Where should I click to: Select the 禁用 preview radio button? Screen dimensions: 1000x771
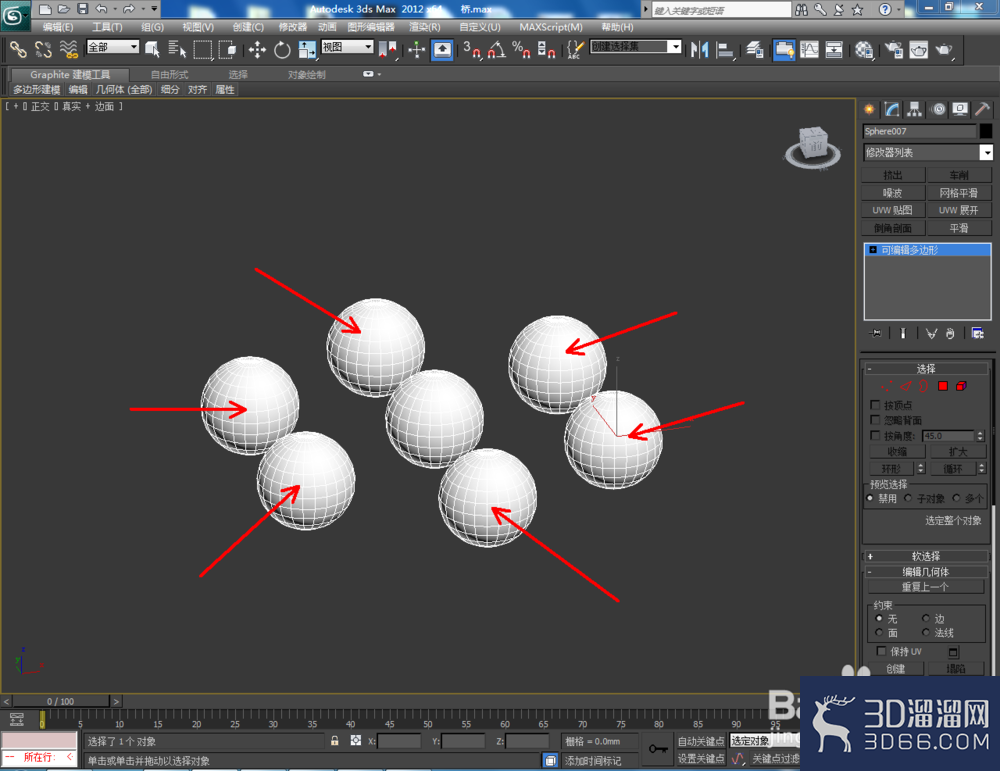pyautogui.click(x=870, y=498)
